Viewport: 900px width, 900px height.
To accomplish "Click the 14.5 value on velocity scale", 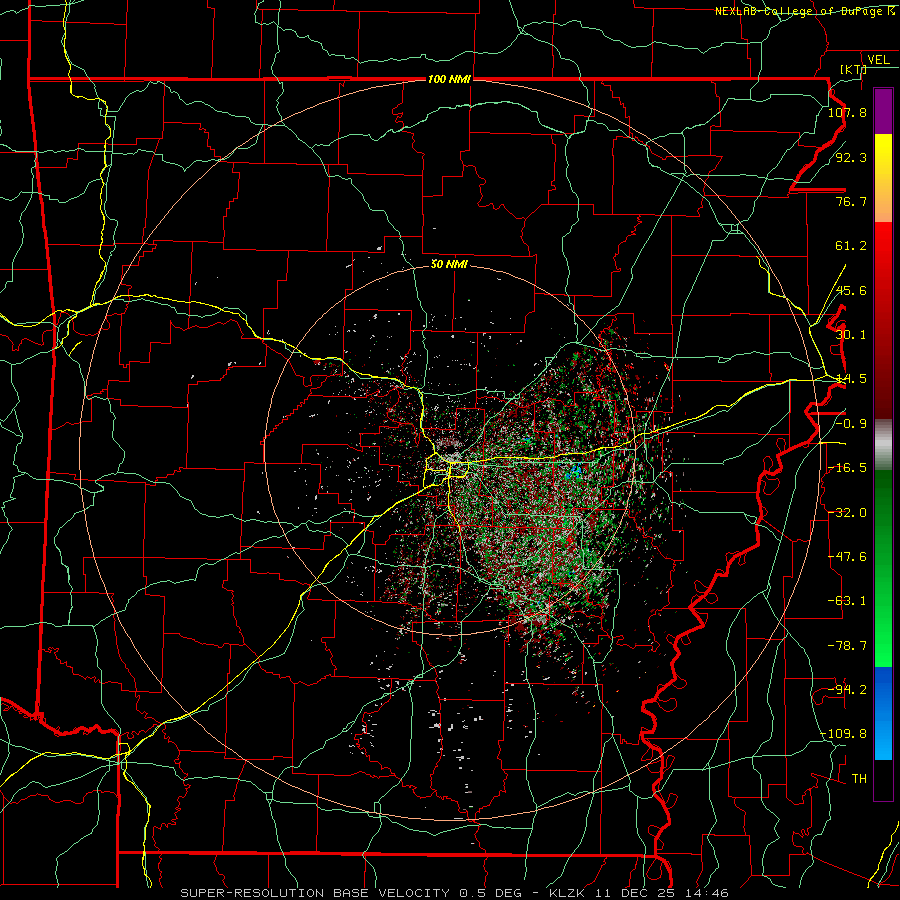I will [x=851, y=379].
